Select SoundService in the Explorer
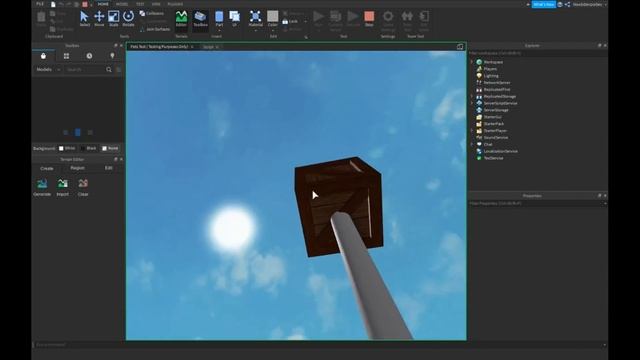The height and width of the screenshot is (360, 640). [x=496, y=138]
